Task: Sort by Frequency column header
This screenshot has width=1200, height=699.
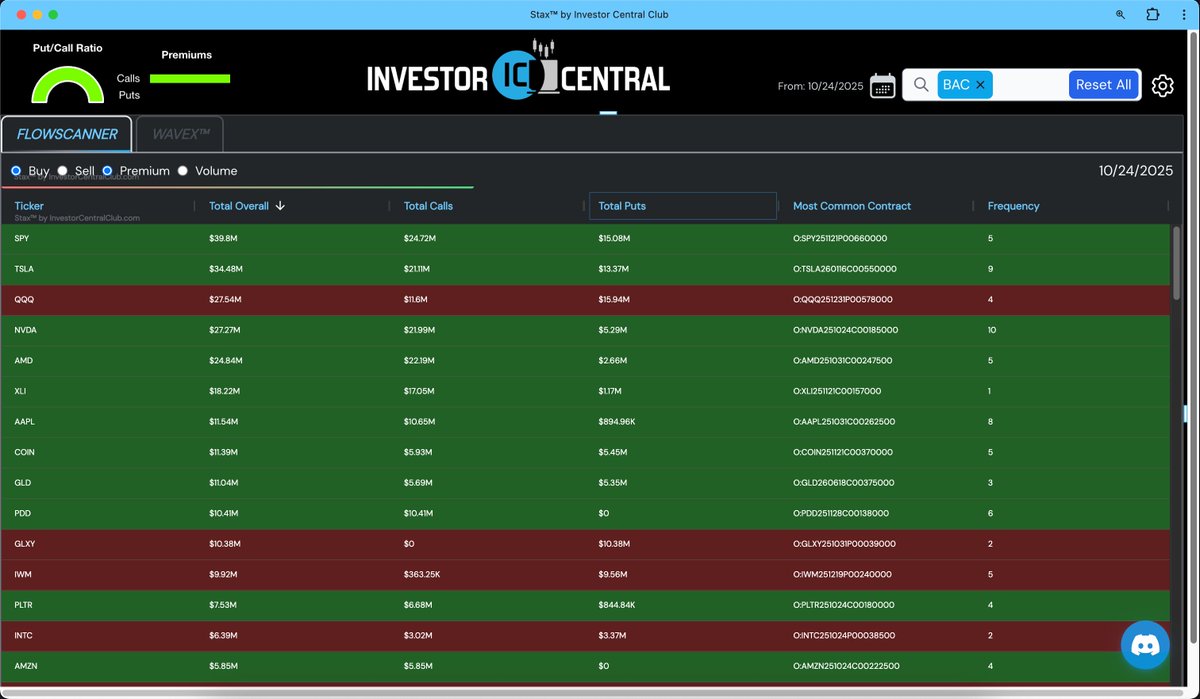Action: coord(1014,206)
